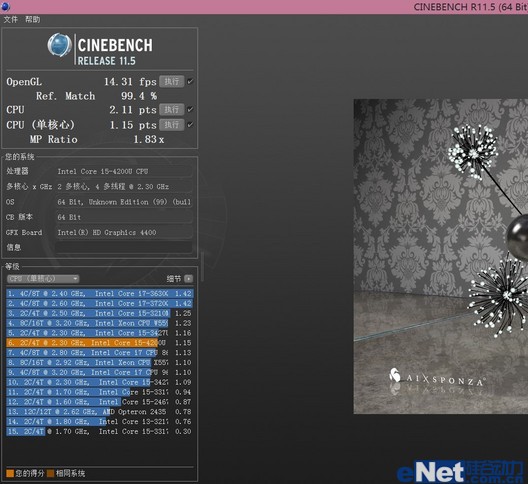
Task: Click the Ref. Match value 99.4 %
Action: point(139,96)
